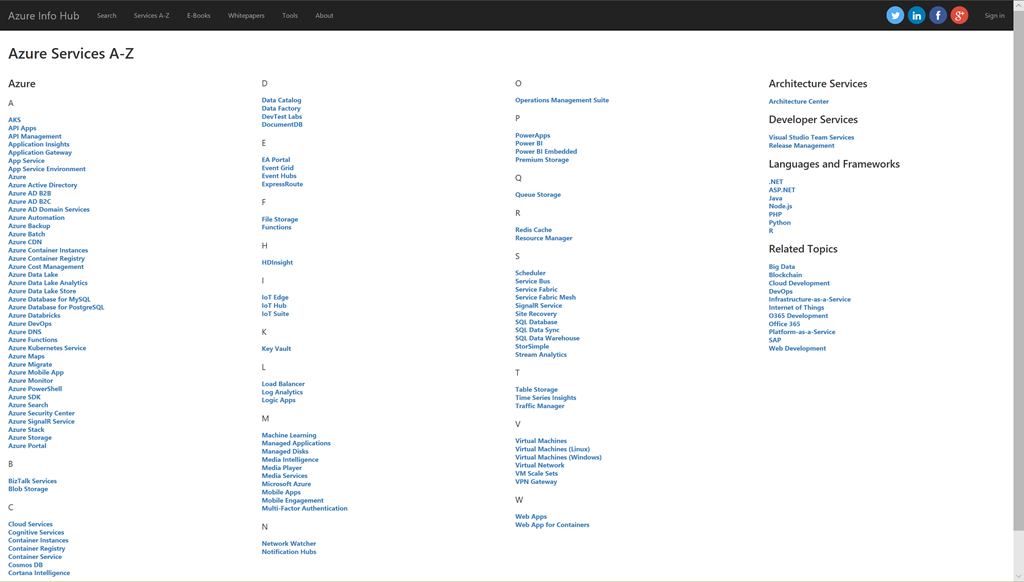Click the vertical page scrollbar
This screenshot has height=582, width=1024.
1018,300
